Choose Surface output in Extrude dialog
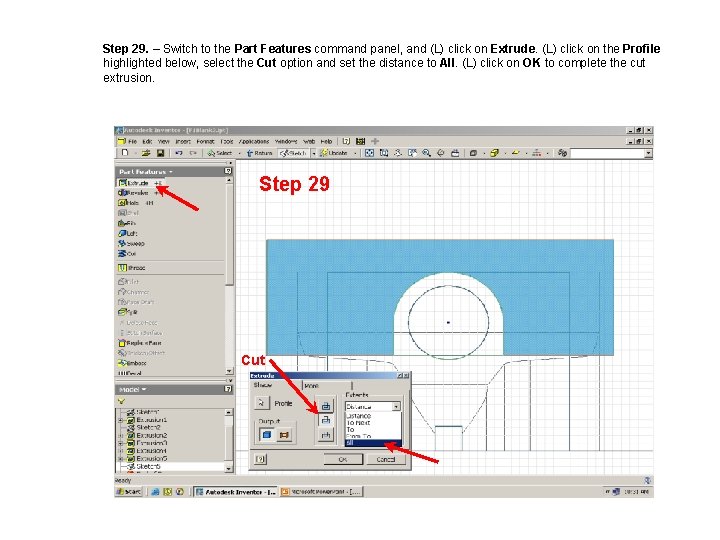Viewport: 720px width, 540px height. point(284,434)
